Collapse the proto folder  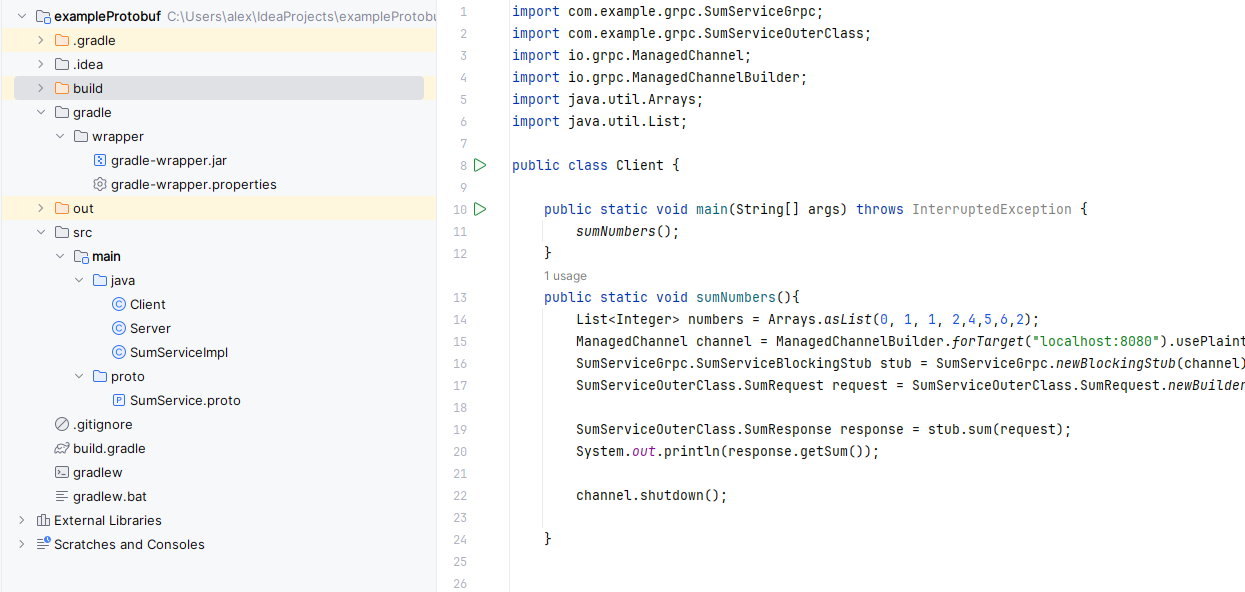(79, 377)
